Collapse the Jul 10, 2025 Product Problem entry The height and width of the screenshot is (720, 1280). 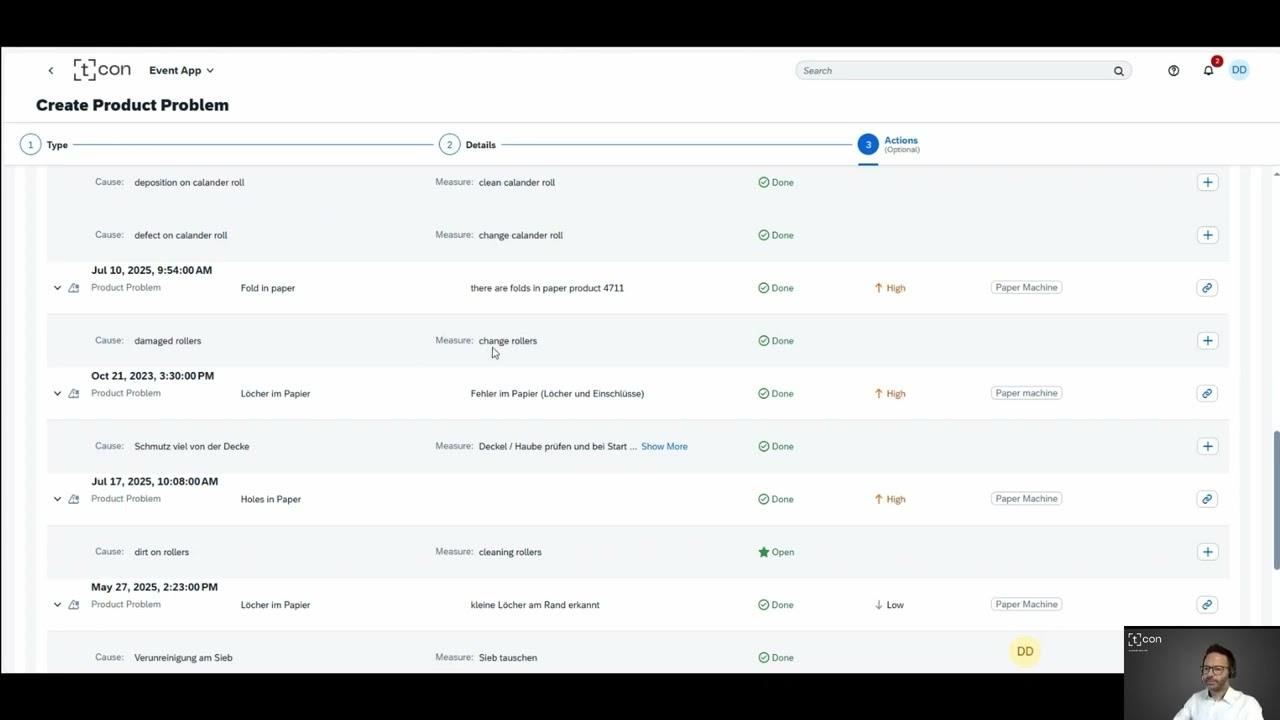point(57,287)
